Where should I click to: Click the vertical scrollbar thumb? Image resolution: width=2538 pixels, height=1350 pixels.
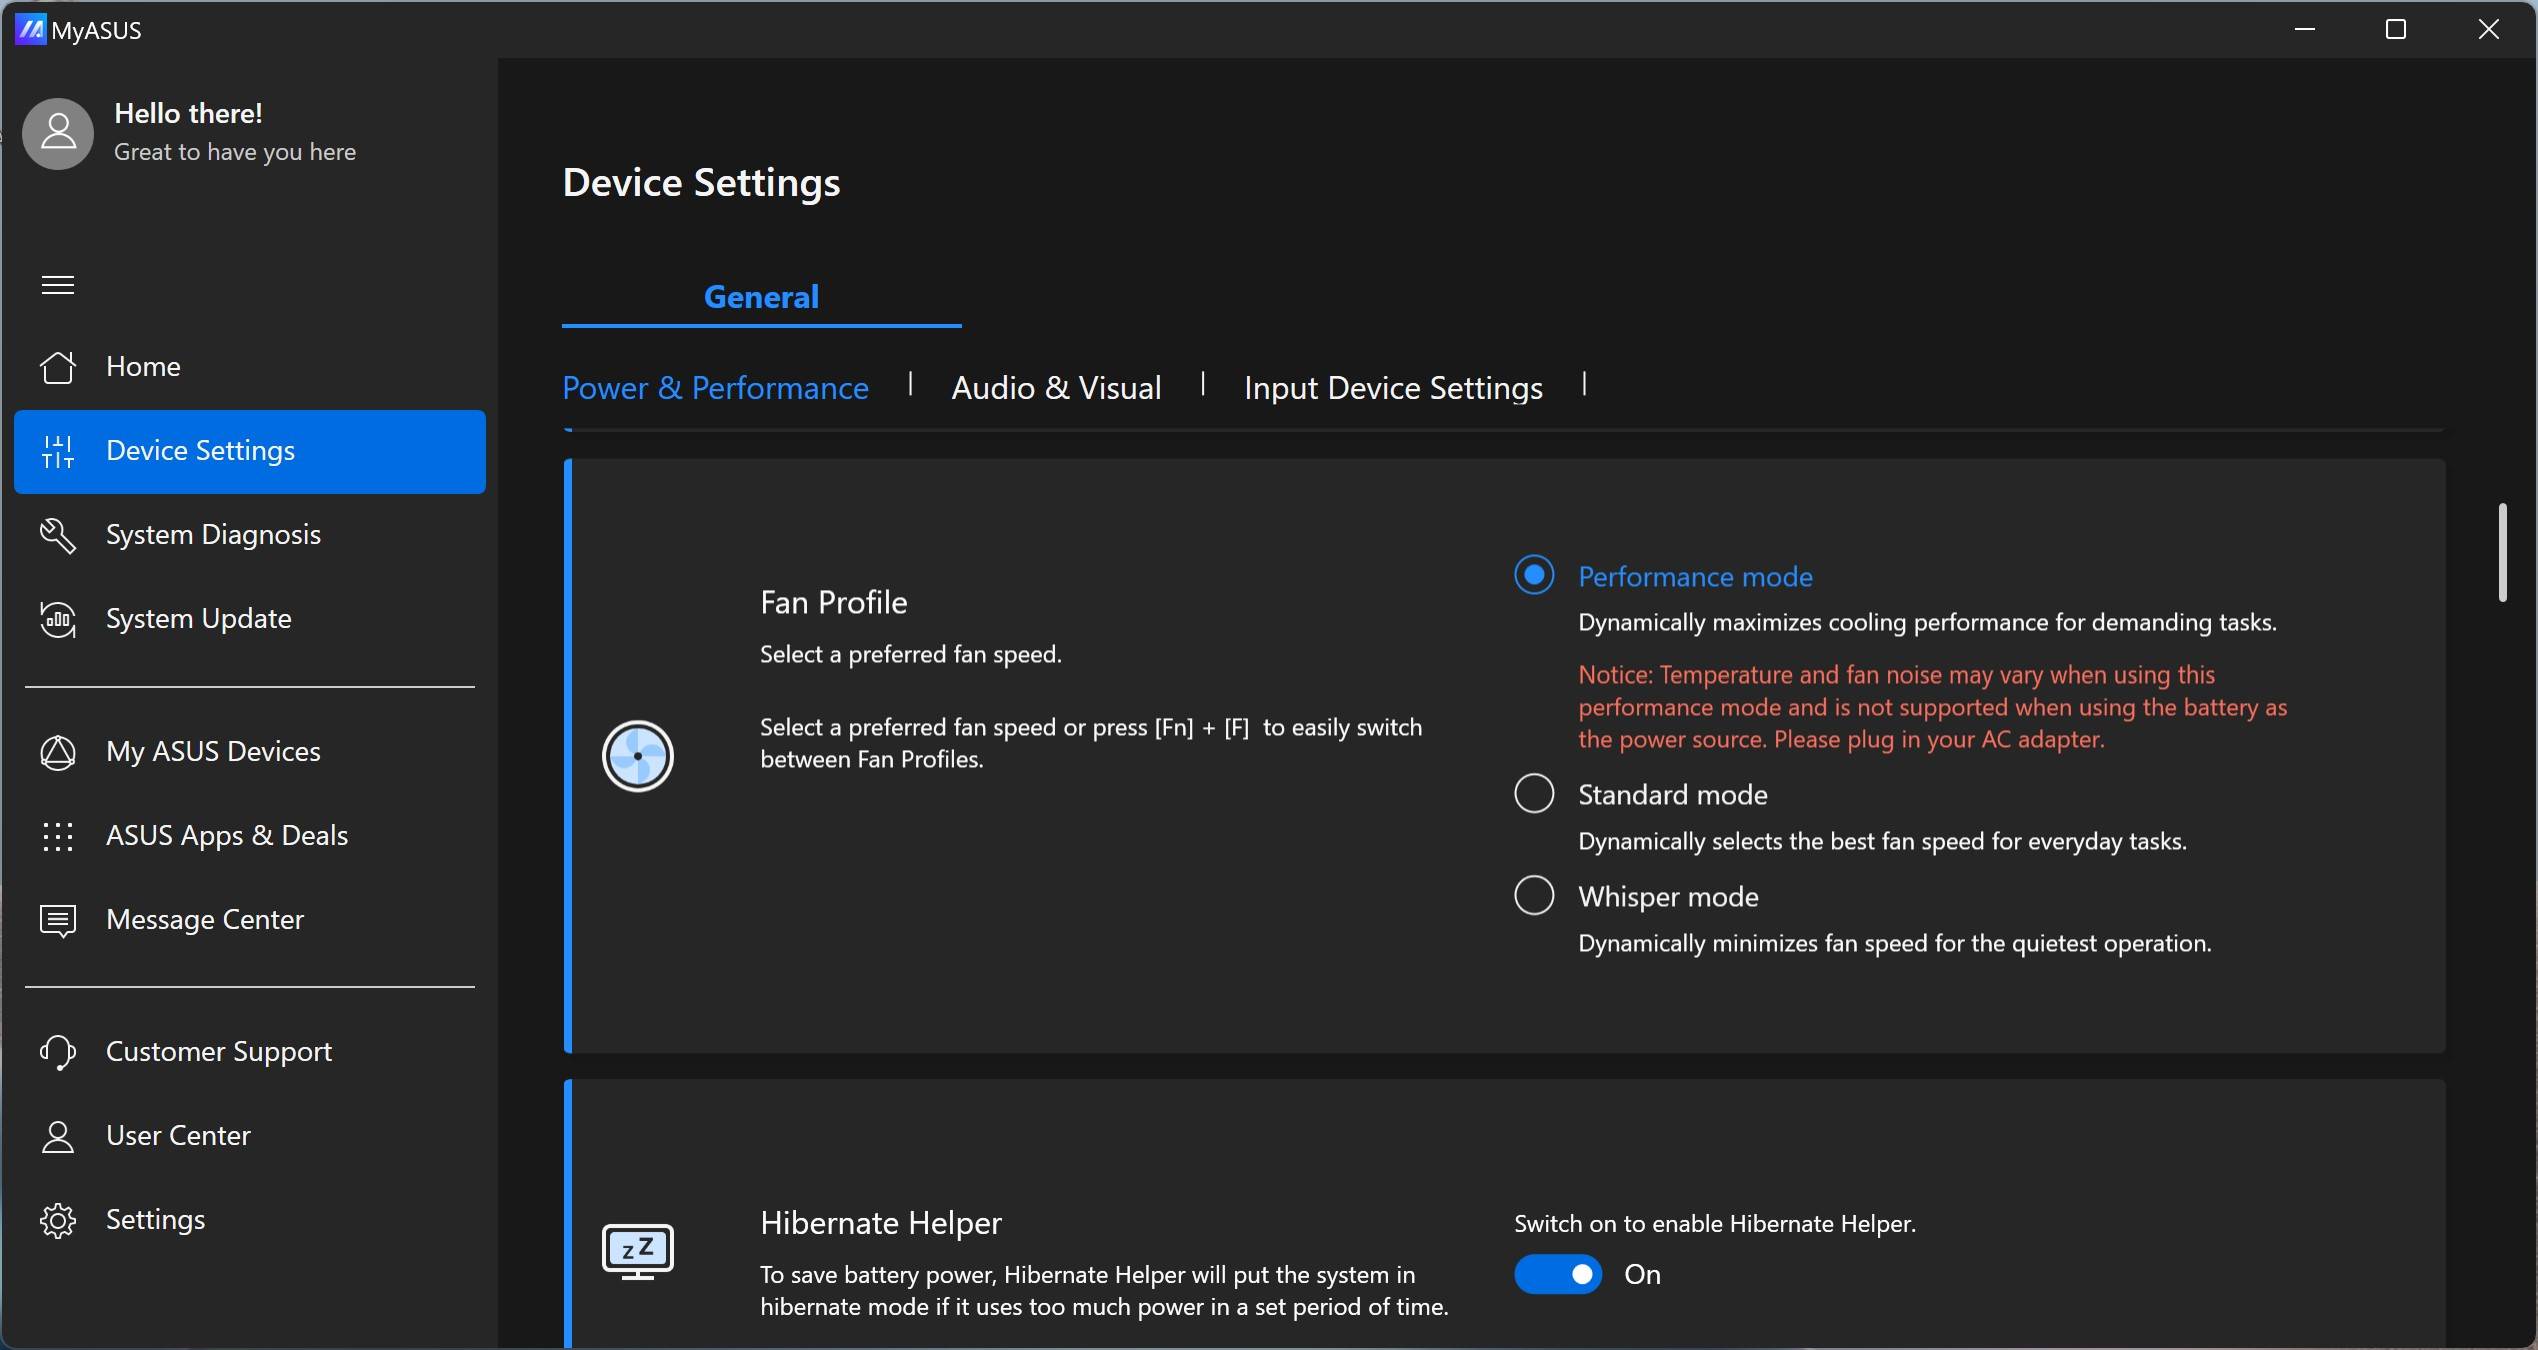pyautogui.click(x=2502, y=552)
